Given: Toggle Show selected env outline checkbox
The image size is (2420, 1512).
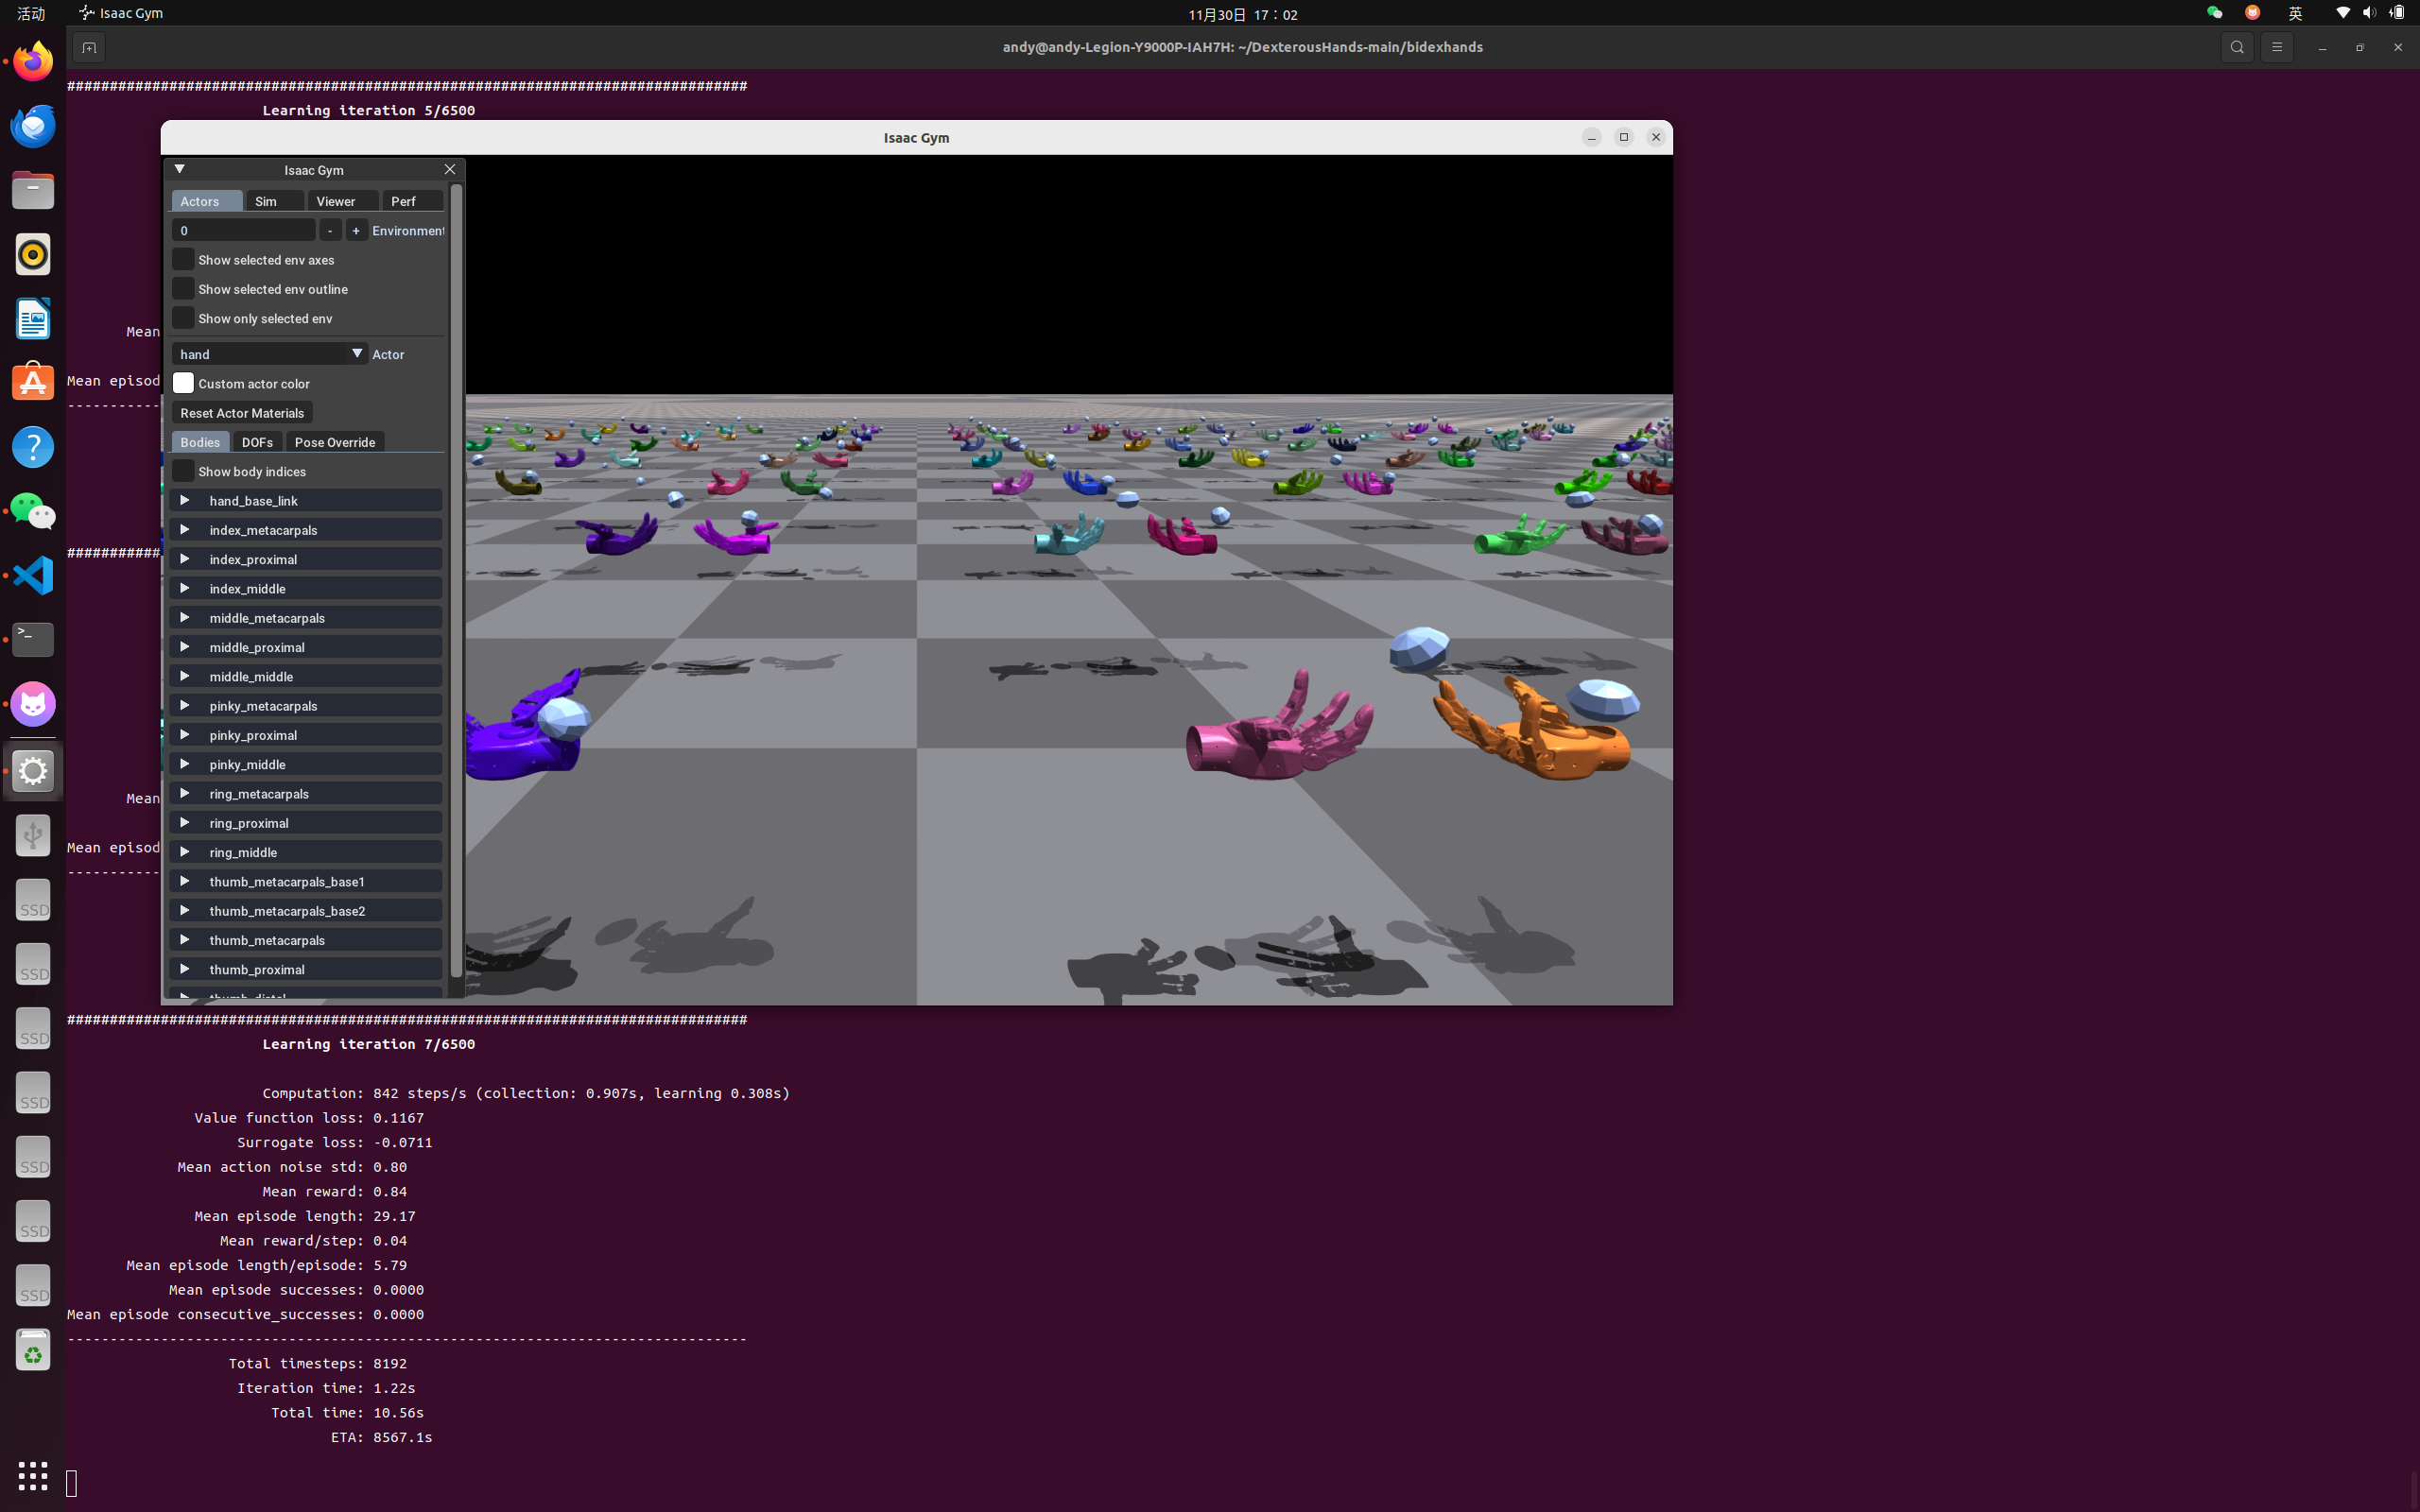Looking at the screenshot, I should 183,289.
